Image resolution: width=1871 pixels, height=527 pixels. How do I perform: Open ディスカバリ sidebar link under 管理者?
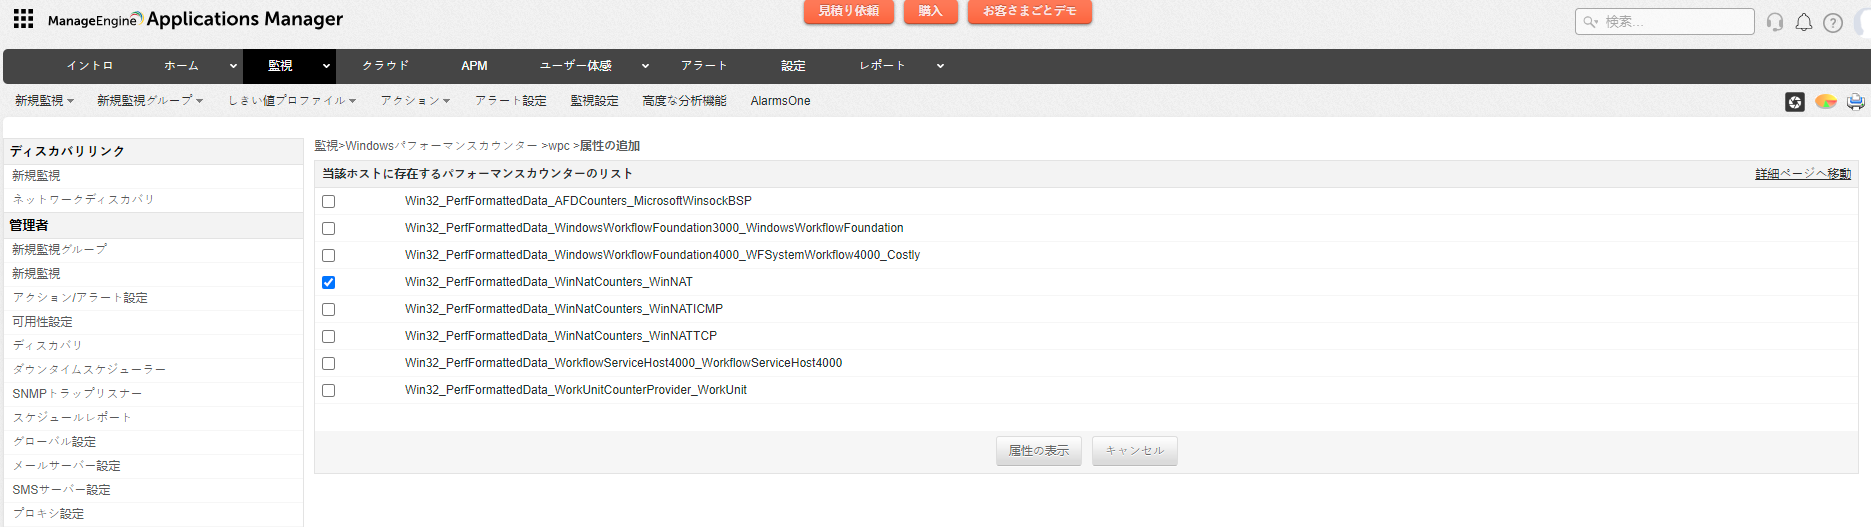click(47, 346)
